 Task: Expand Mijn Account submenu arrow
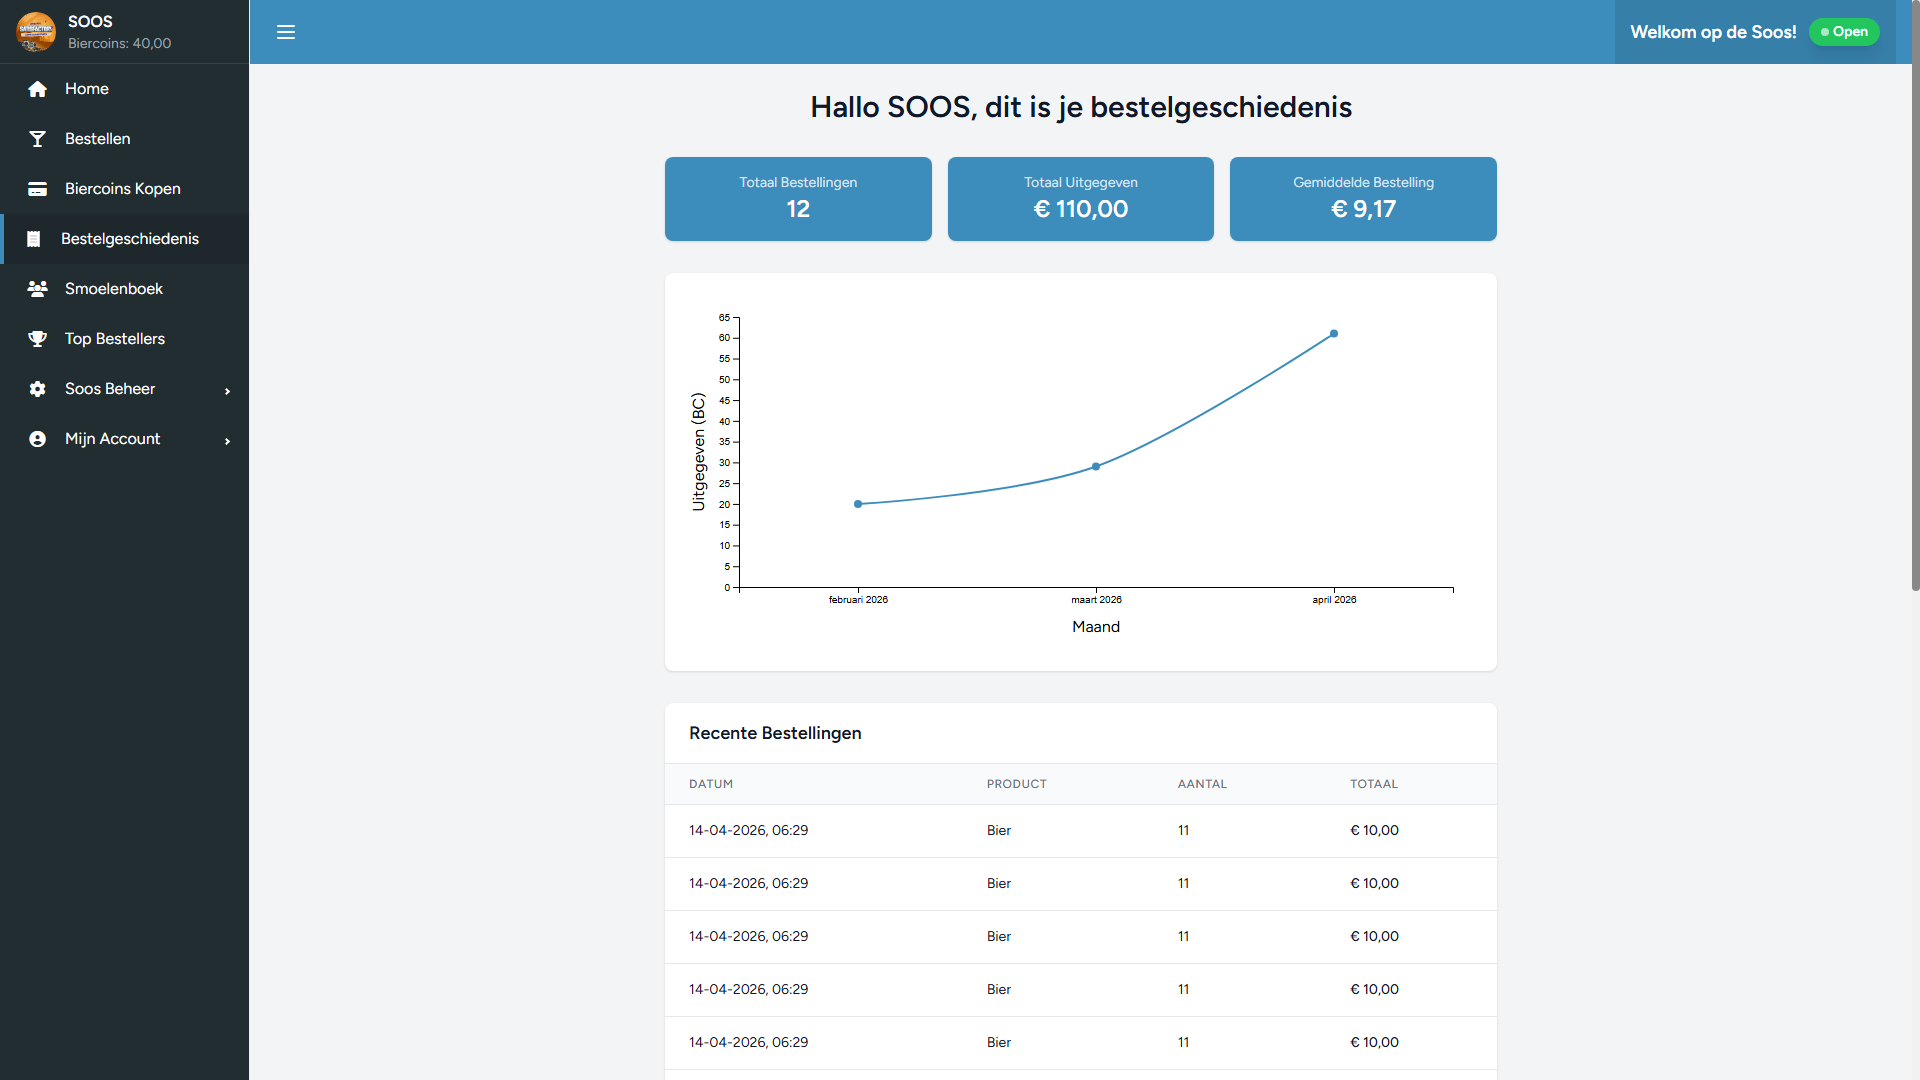click(x=227, y=441)
